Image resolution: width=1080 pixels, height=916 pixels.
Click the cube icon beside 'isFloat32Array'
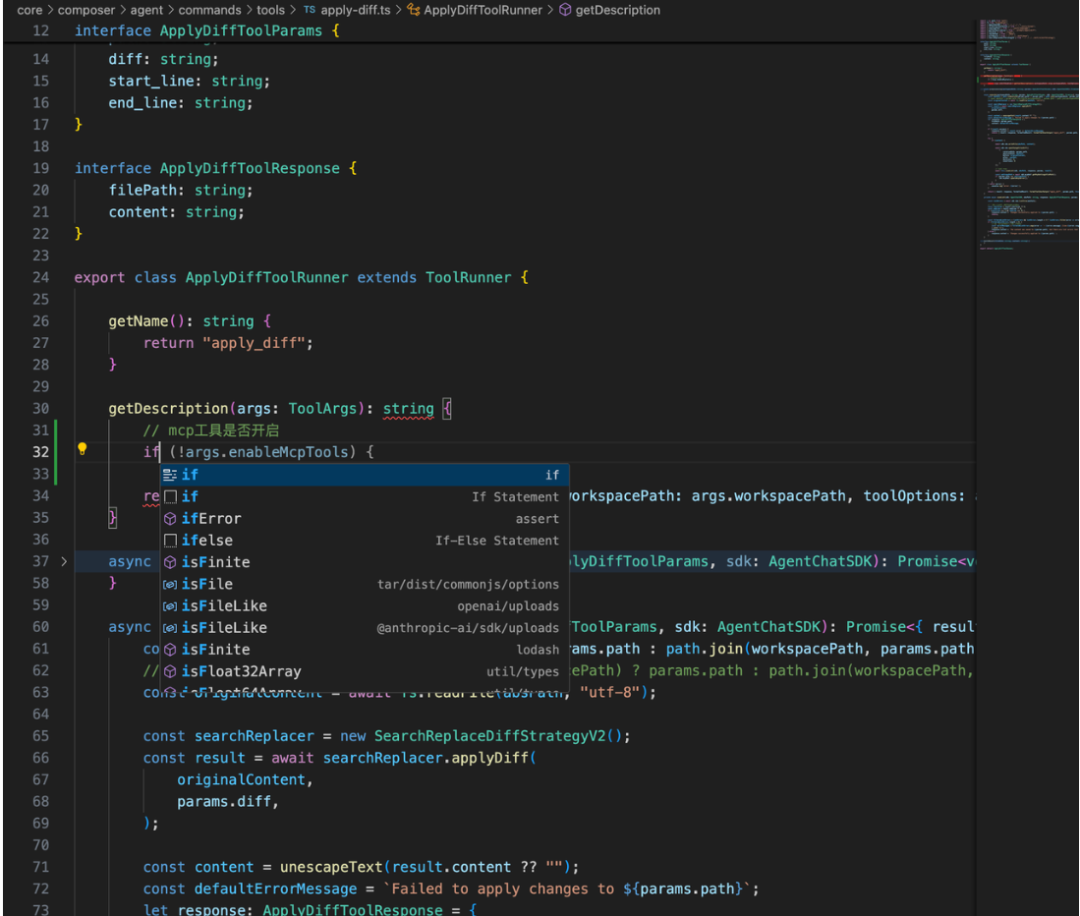click(170, 672)
